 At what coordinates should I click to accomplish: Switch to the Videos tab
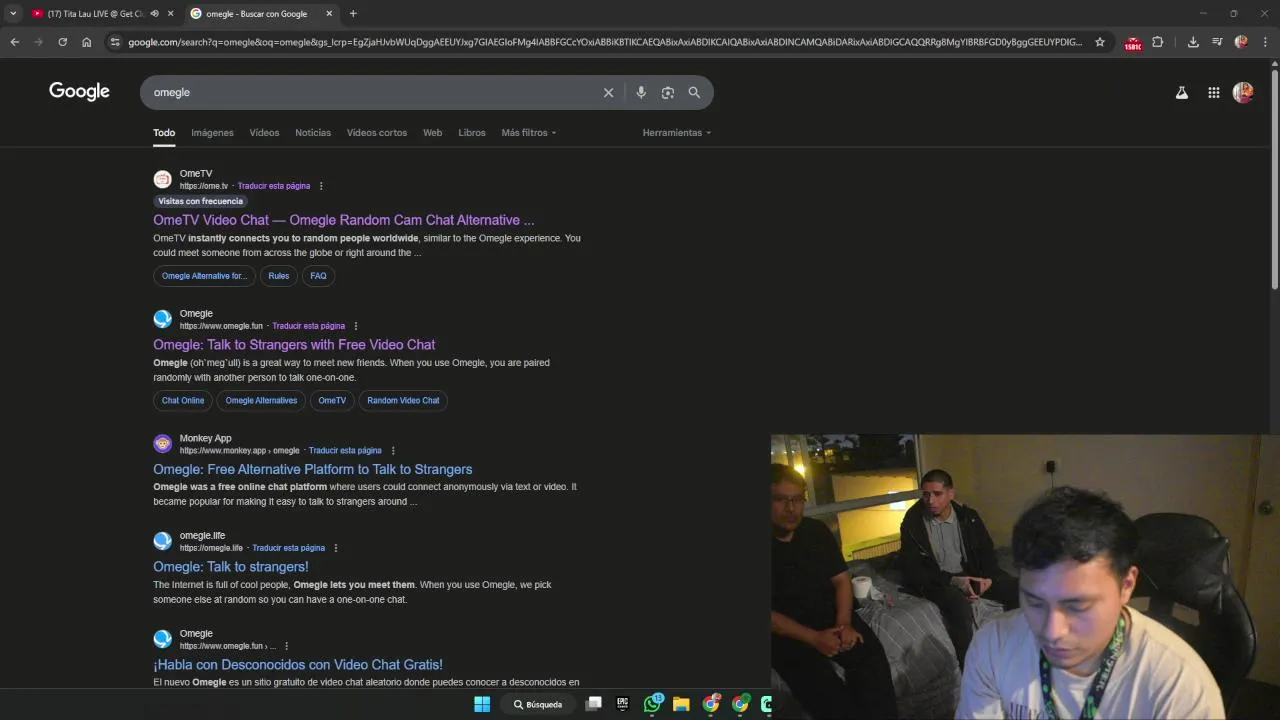point(264,133)
